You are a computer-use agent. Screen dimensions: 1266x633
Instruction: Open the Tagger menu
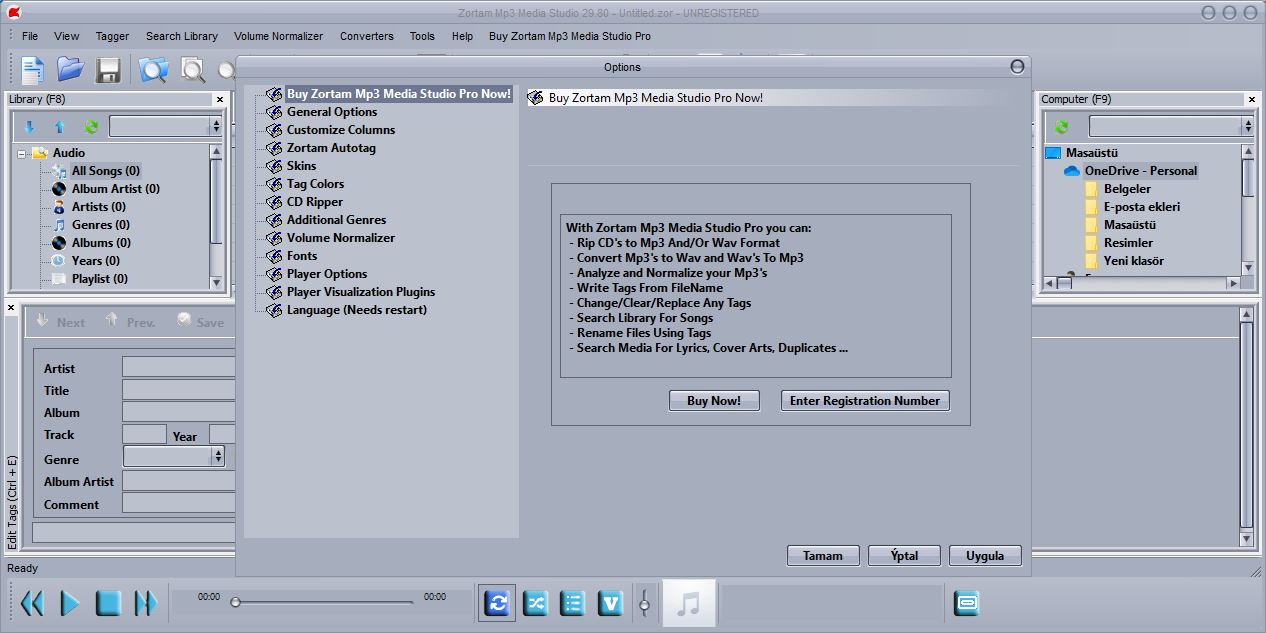112,36
